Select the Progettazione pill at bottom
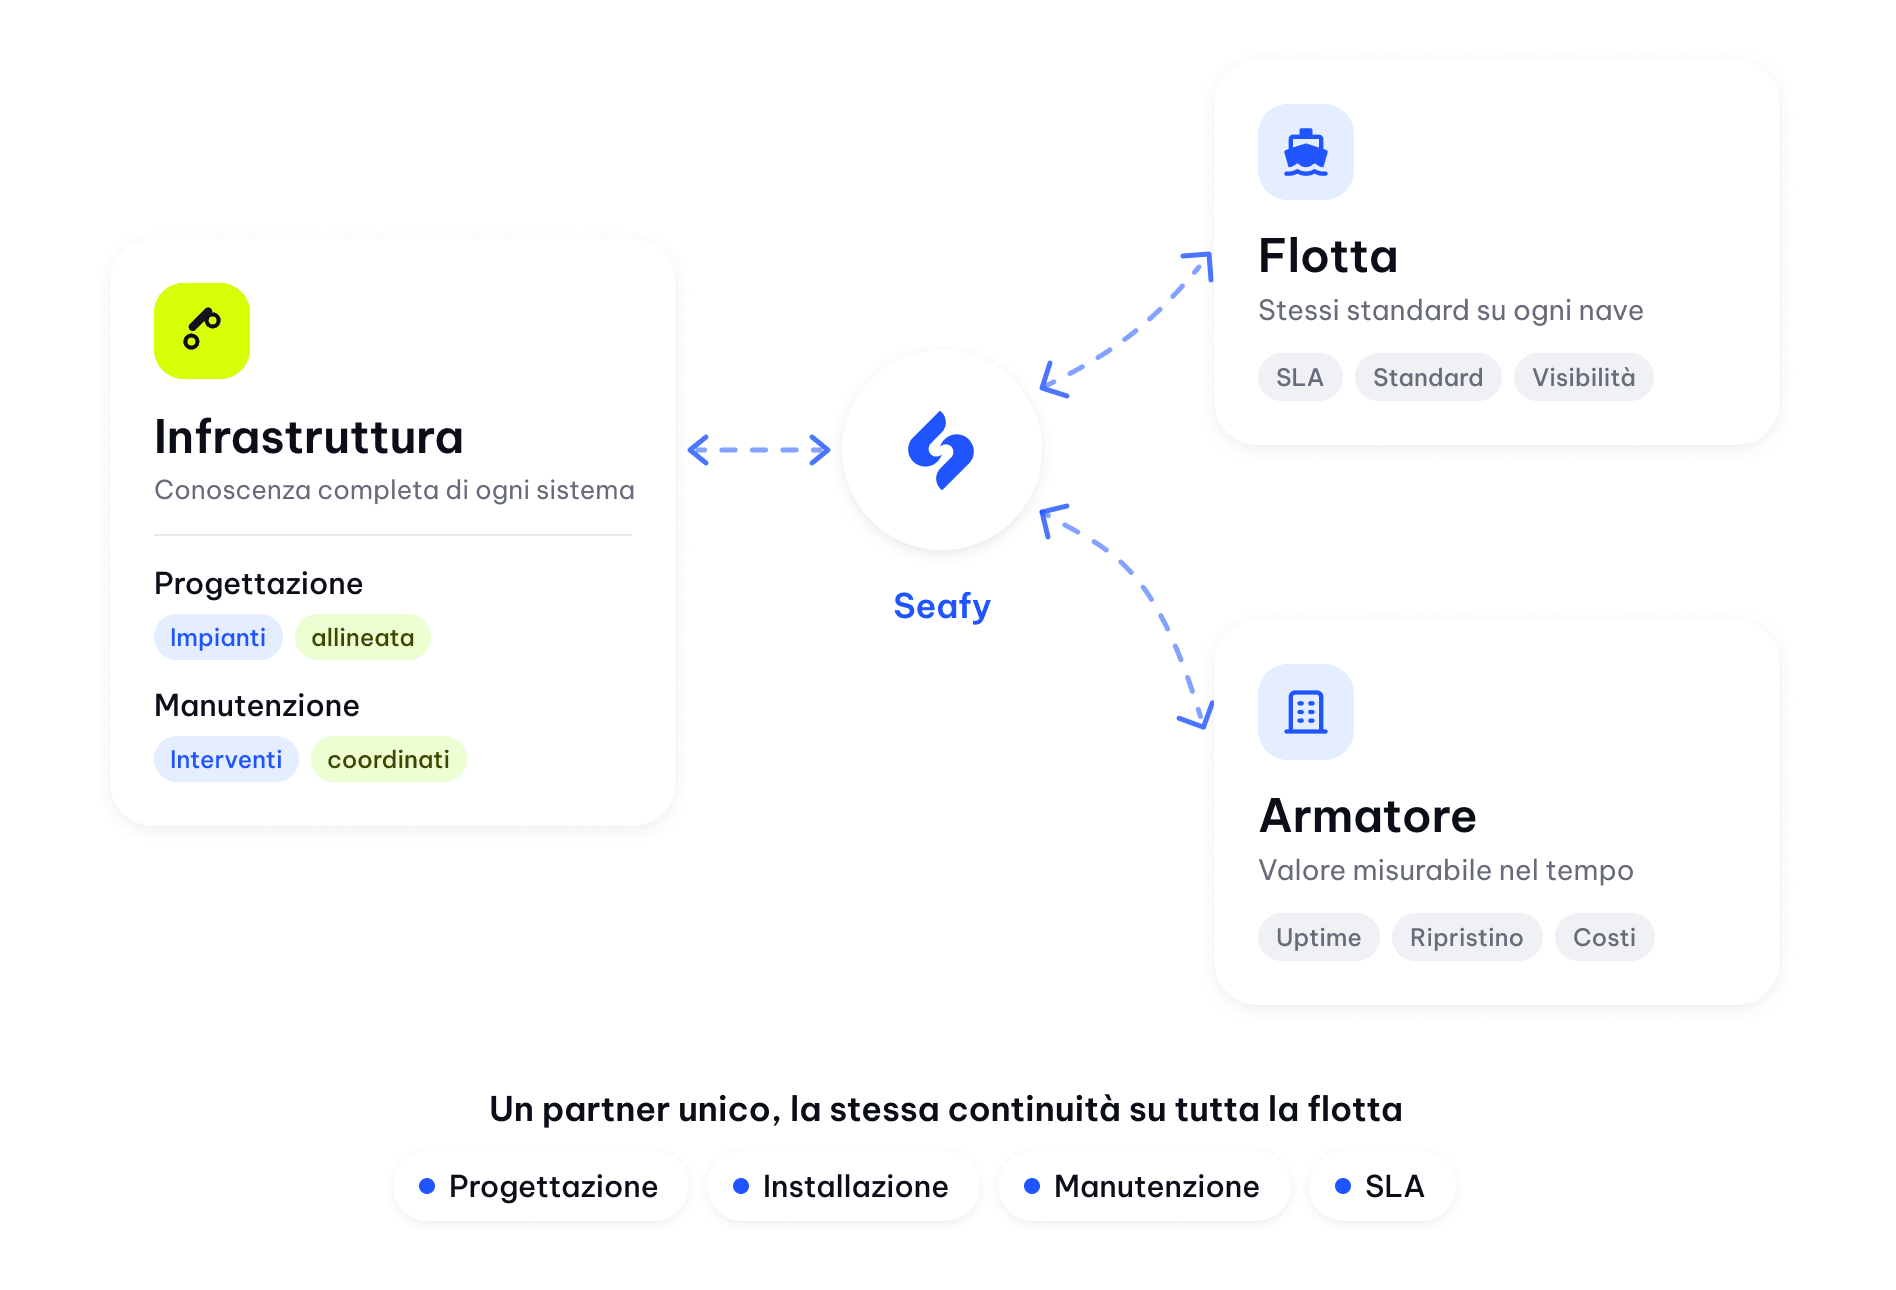 tap(541, 1186)
